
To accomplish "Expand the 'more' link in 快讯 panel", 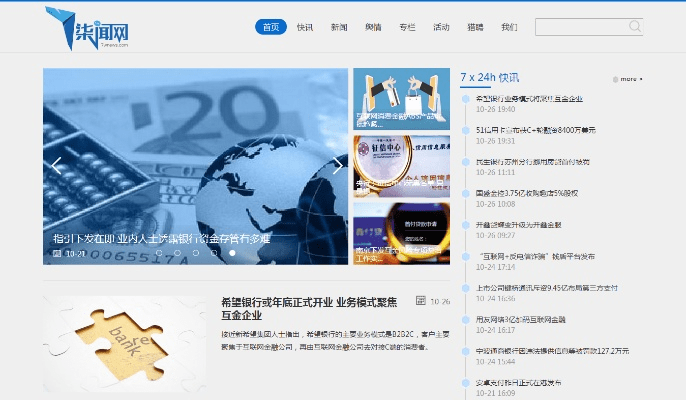I will click(628, 78).
